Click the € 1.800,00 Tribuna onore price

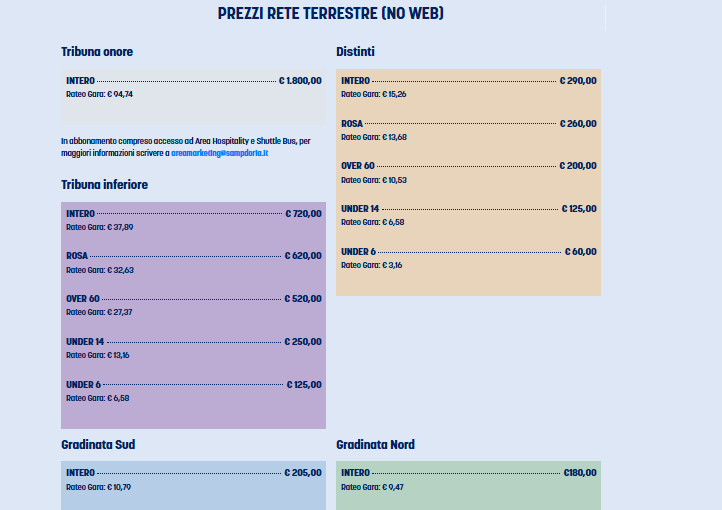point(300,81)
